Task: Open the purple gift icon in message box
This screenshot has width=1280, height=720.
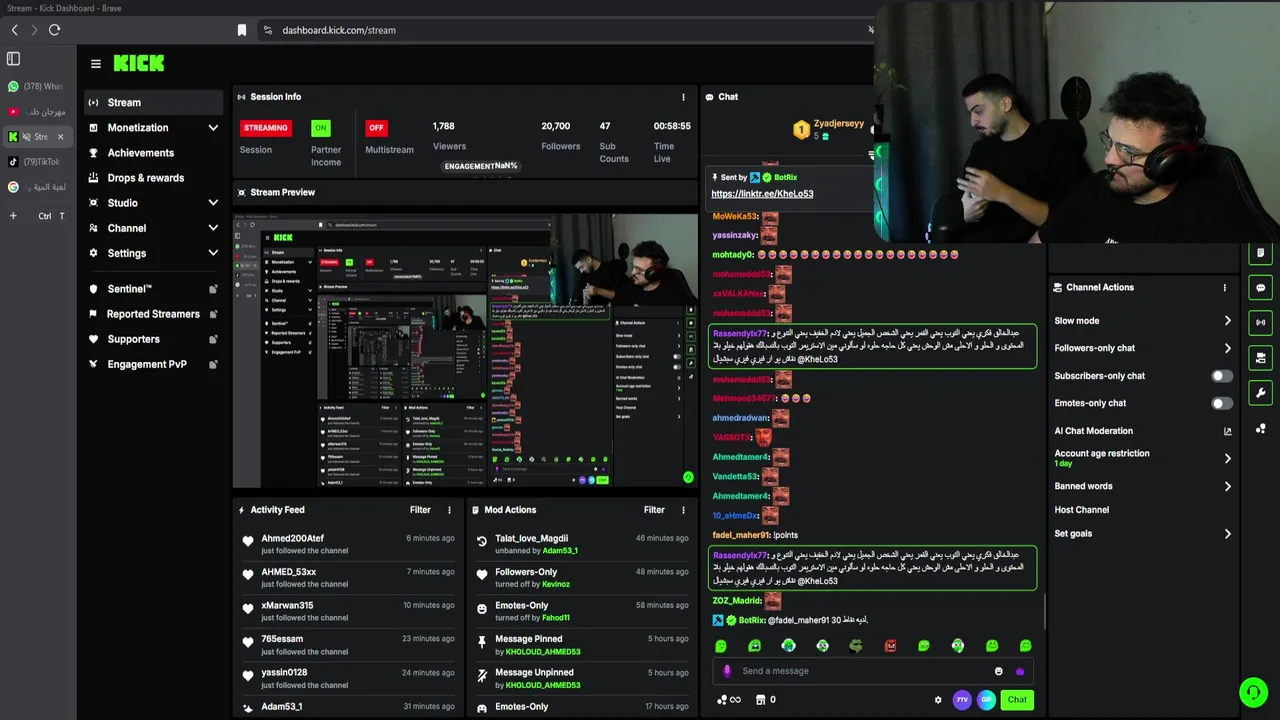Action: pyautogui.click(x=1020, y=671)
